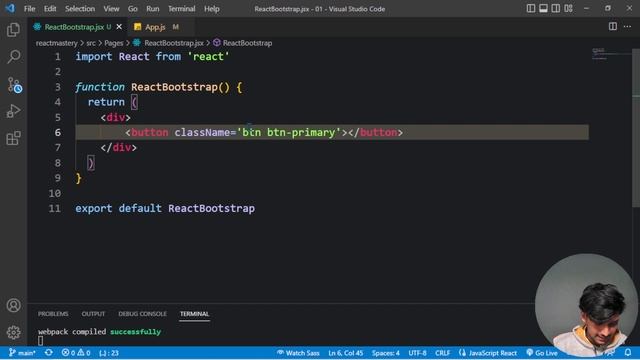Click 'btn btn-primary' string on line 6

pos(289,133)
